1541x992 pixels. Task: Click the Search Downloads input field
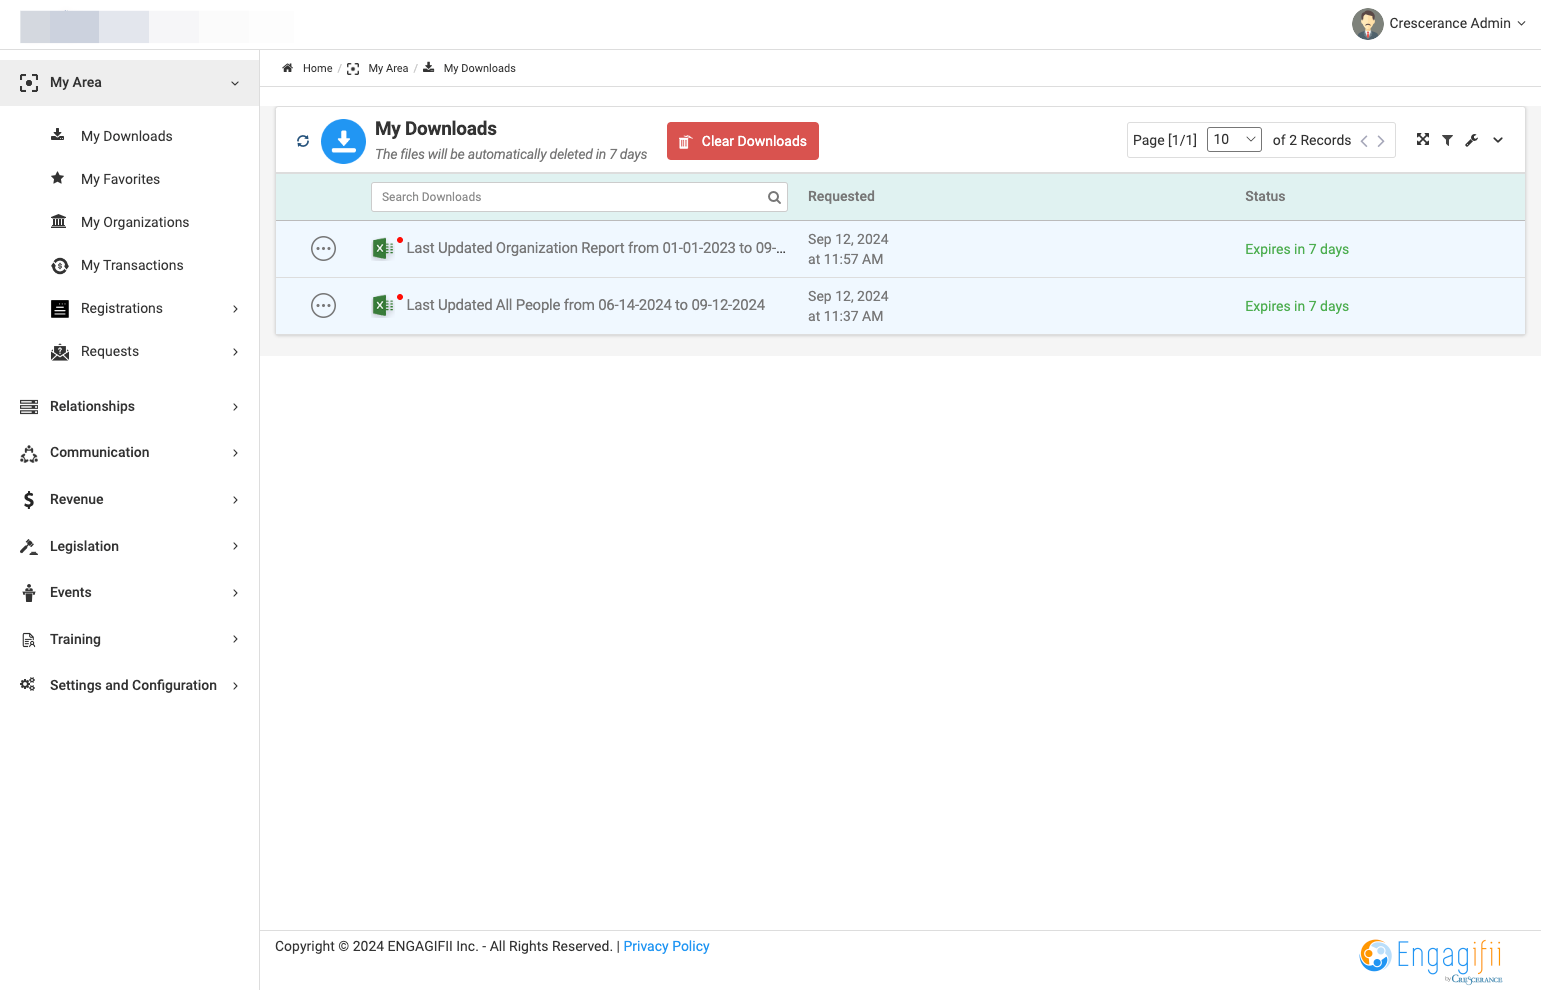579,198
